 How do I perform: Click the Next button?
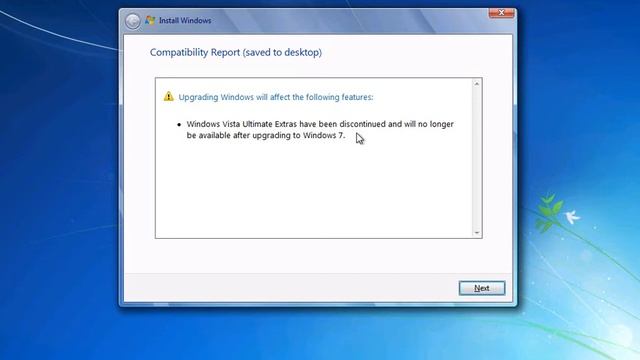point(482,288)
